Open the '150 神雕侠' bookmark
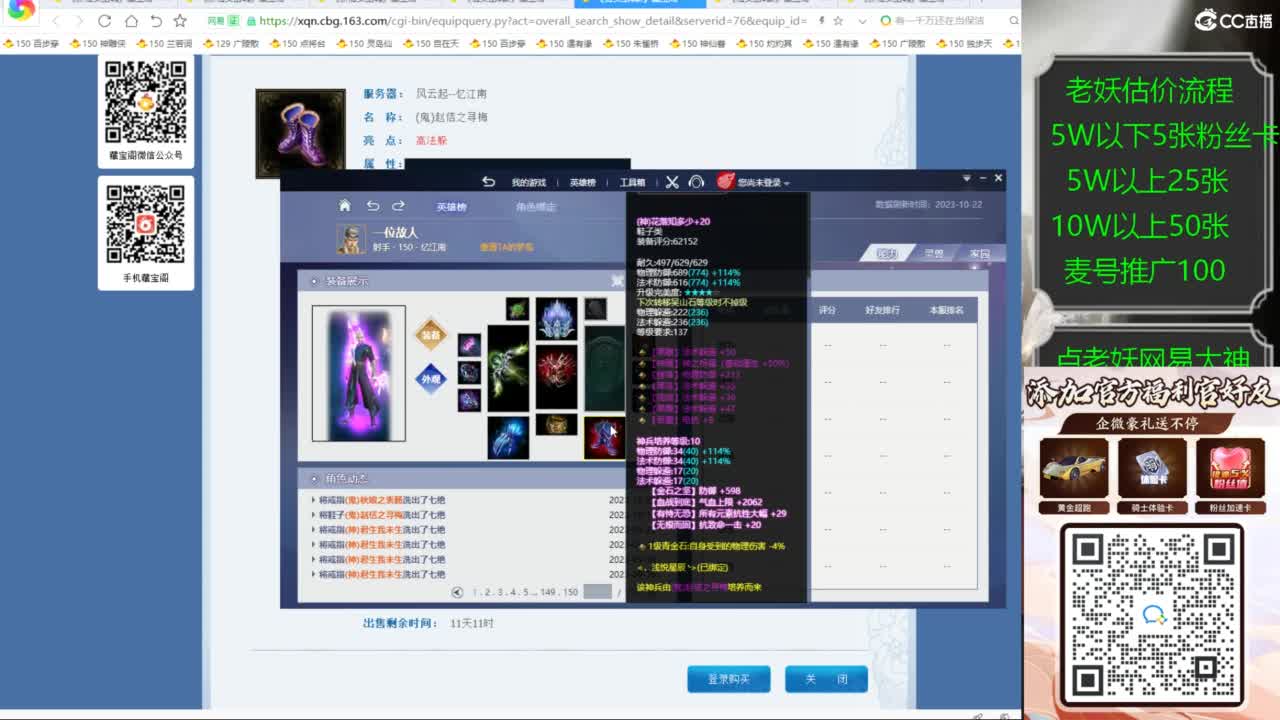The width and height of the screenshot is (1280, 720). (x=97, y=44)
